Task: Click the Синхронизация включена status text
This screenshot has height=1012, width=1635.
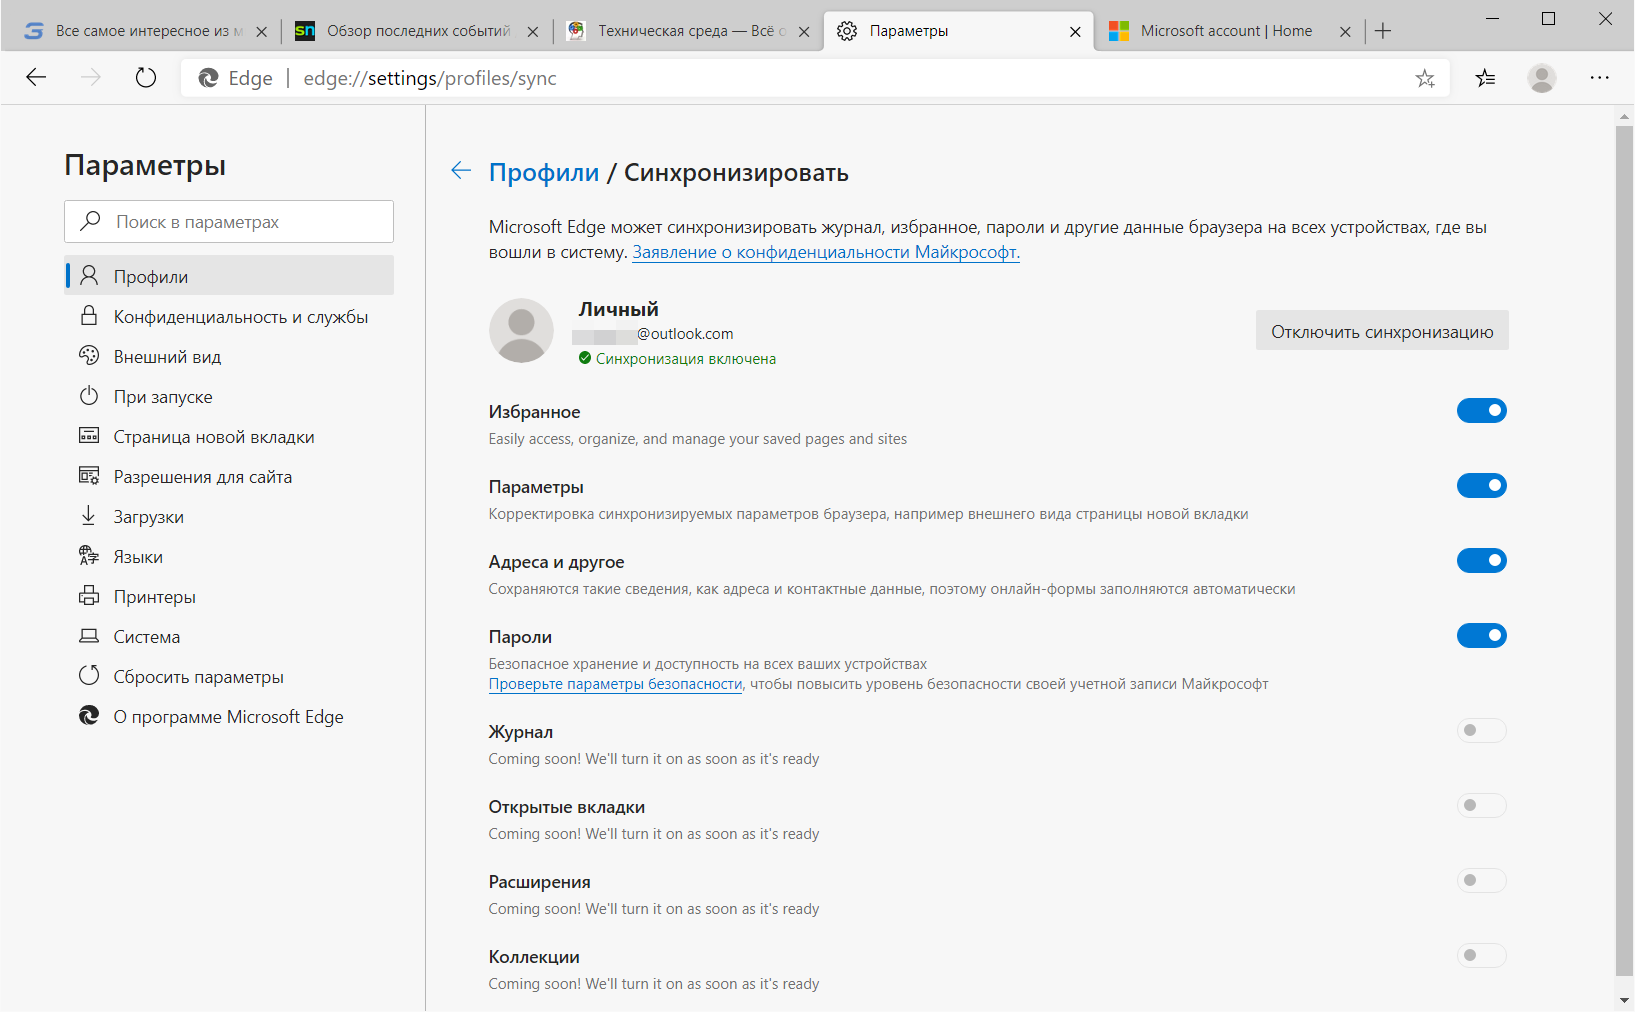Action: [686, 358]
